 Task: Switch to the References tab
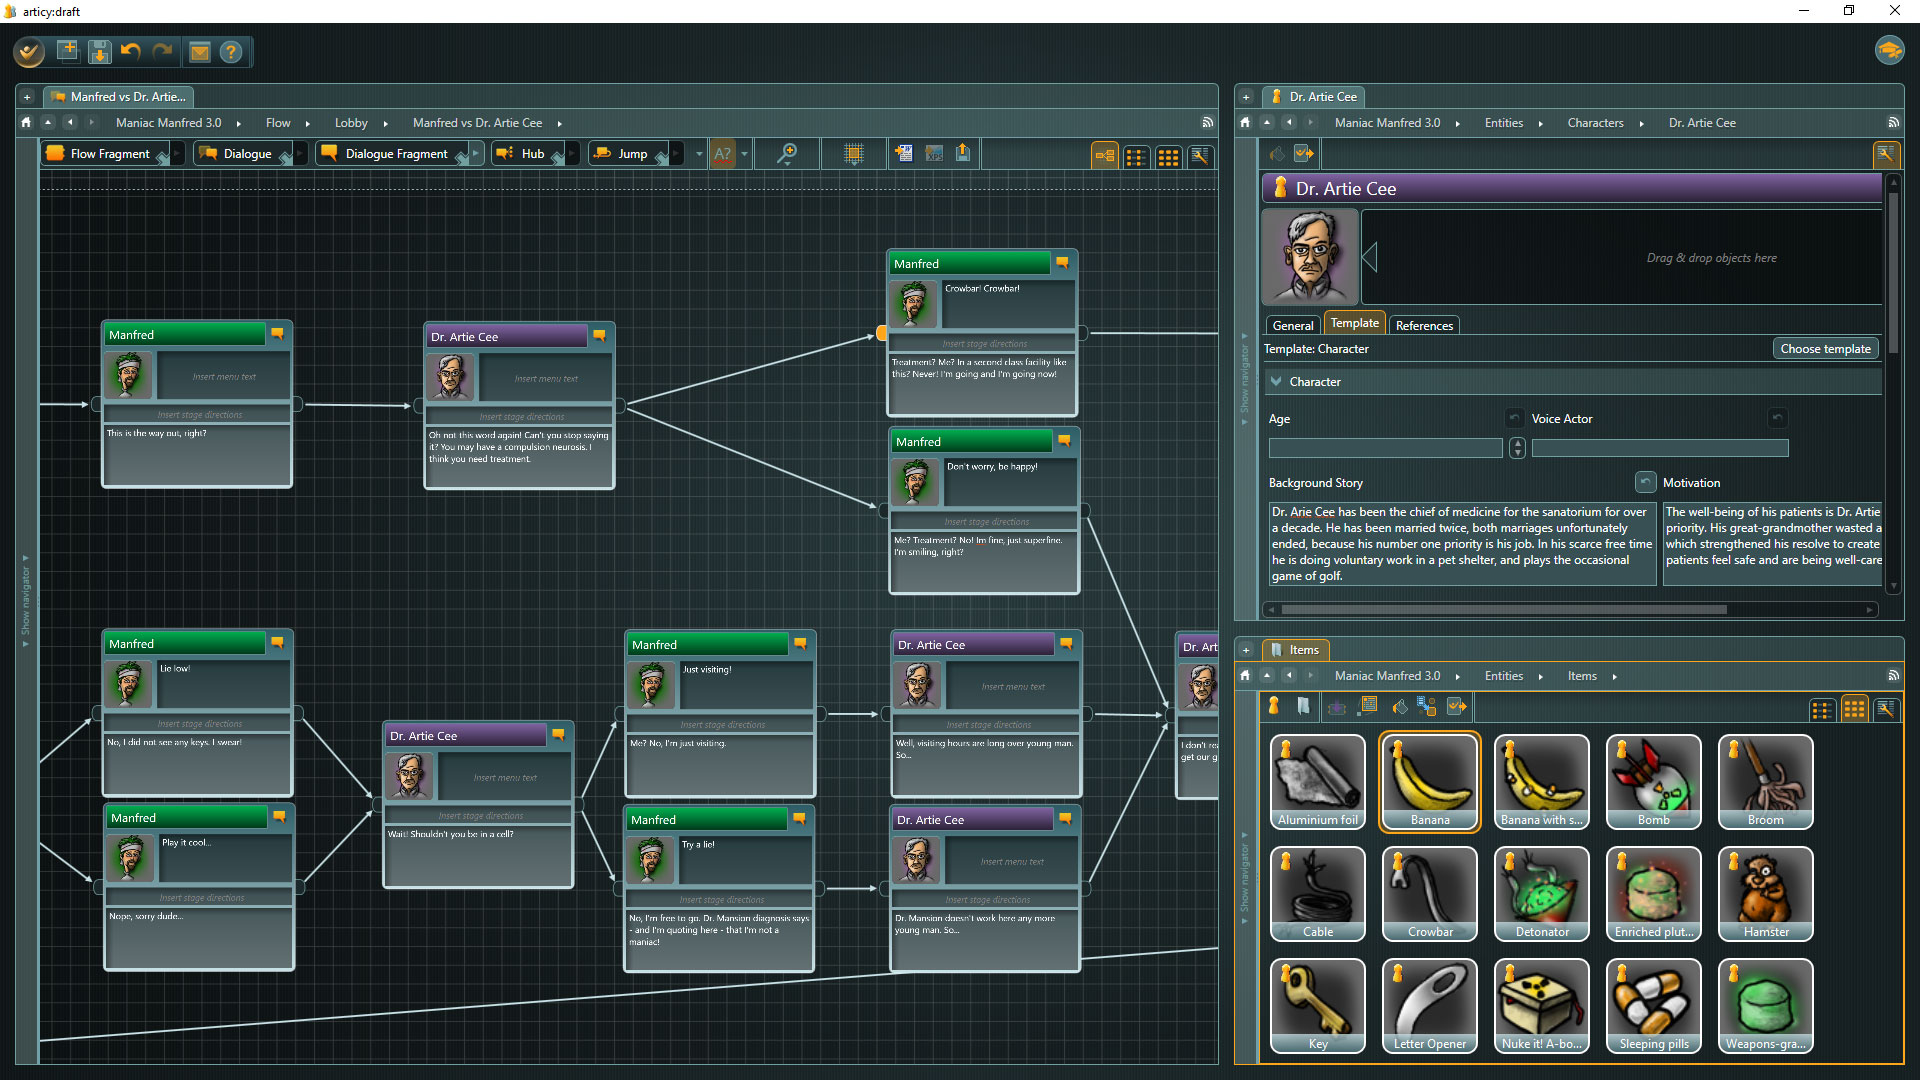pos(1424,326)
